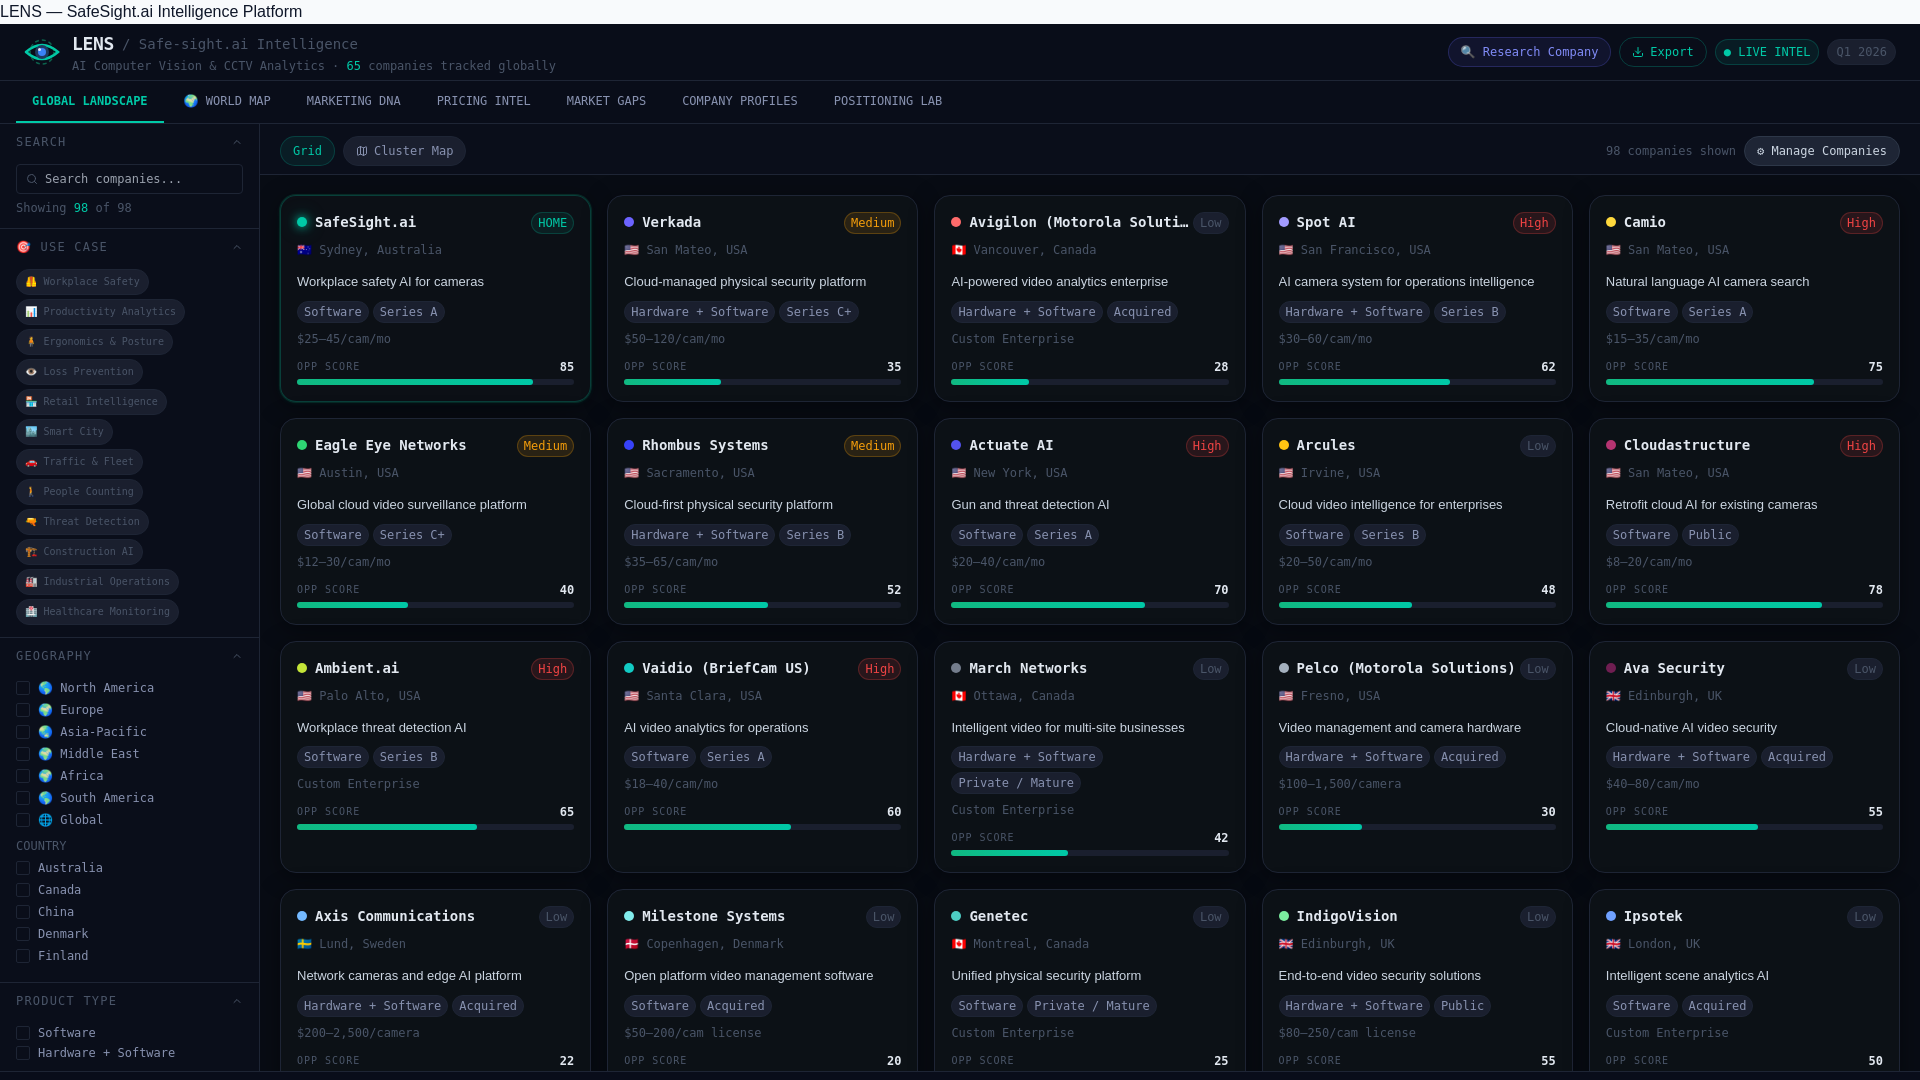
Task: Collapse the GEOGRAPHY section chevron
Action: click(x=237, y=656)
